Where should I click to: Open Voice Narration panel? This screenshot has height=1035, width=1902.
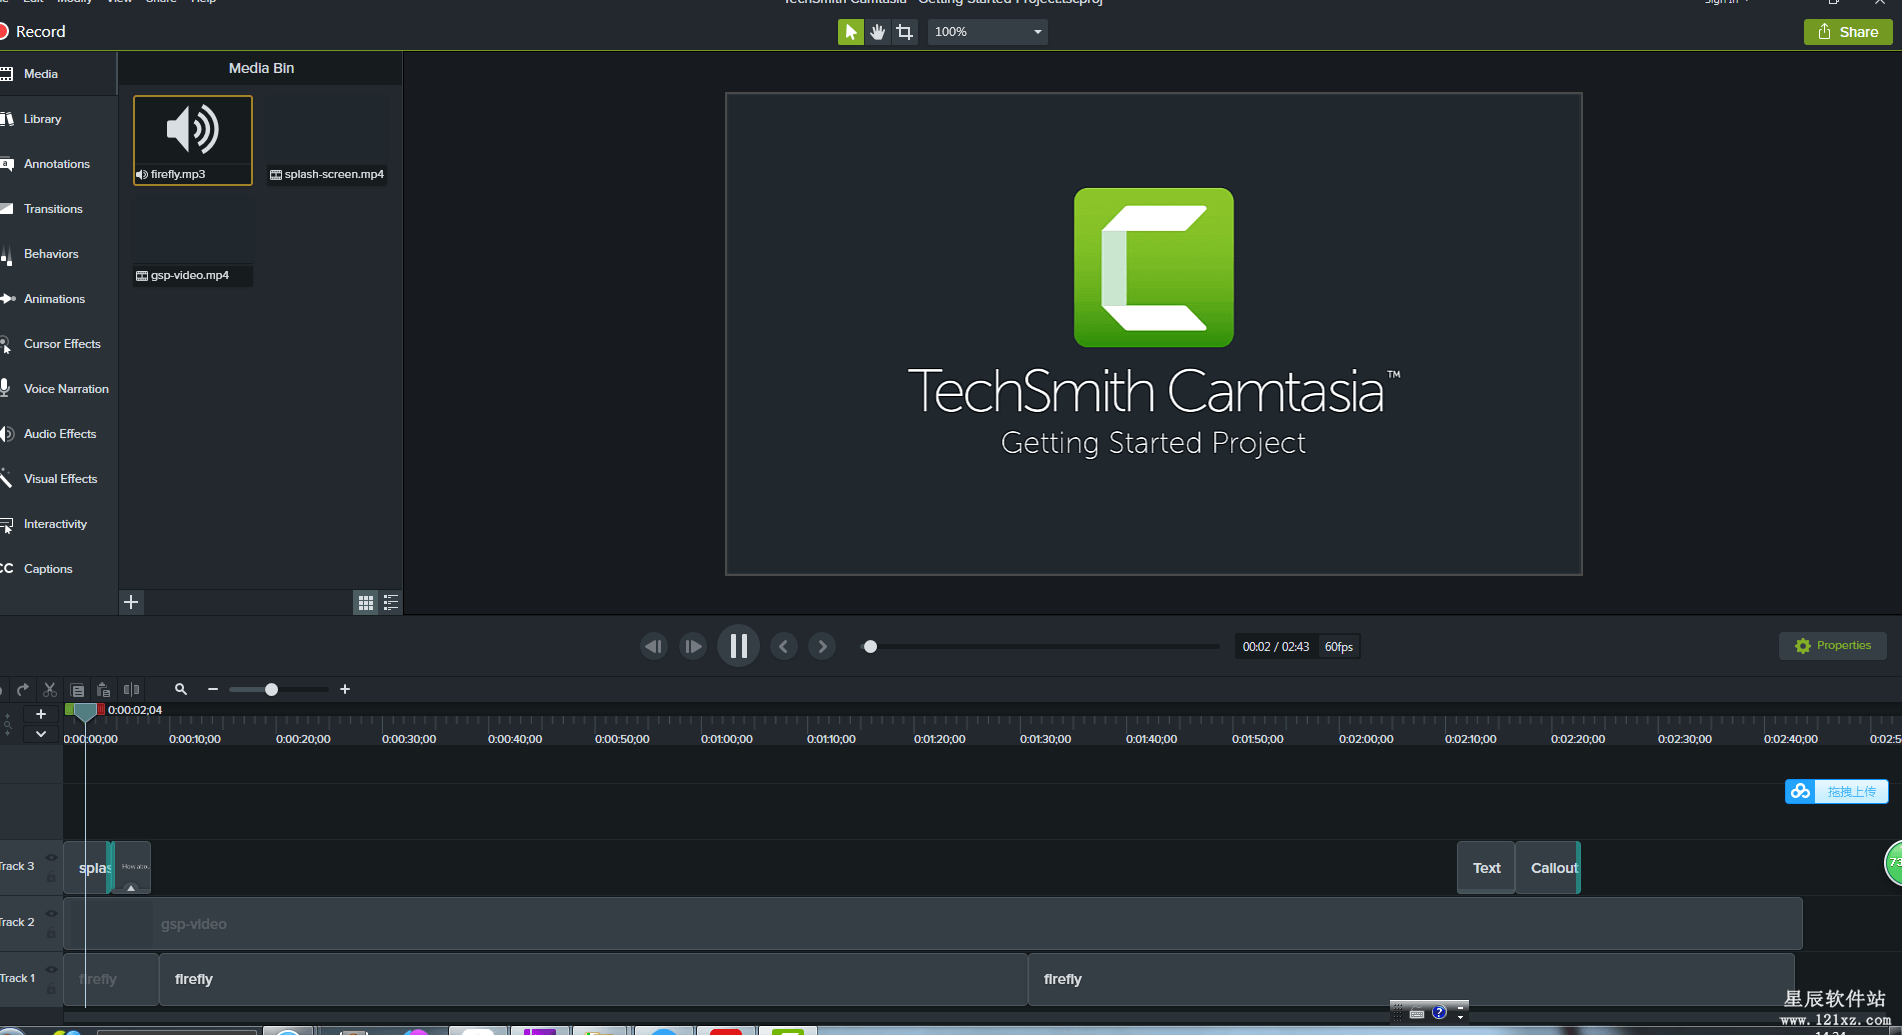pos(58,389)
